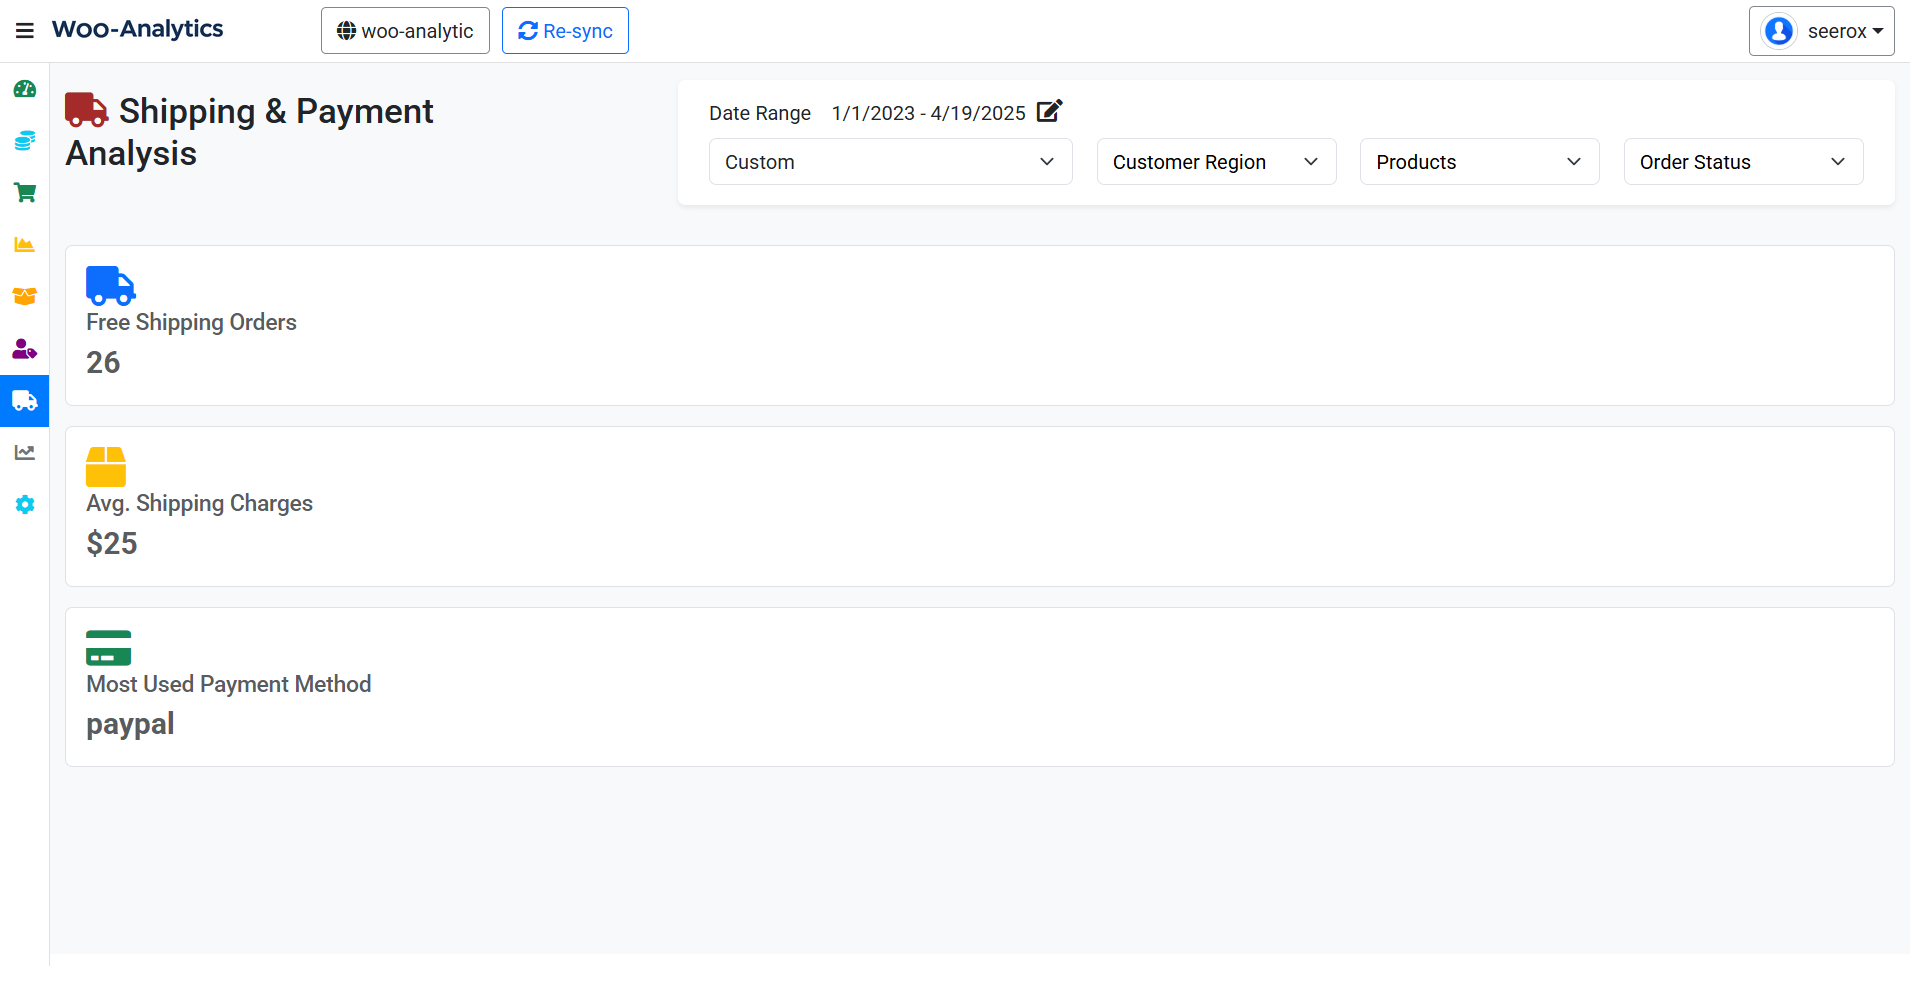Click the highlighted Shipping truck icon

point(24,401)
